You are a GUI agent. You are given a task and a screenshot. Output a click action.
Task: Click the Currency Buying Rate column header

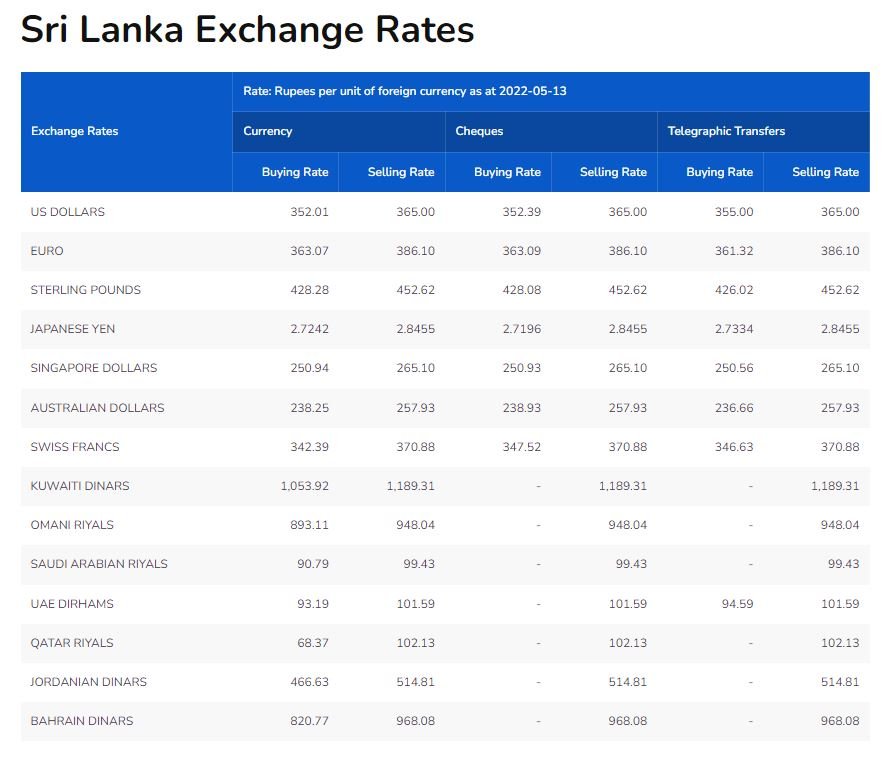click(295, 172)
